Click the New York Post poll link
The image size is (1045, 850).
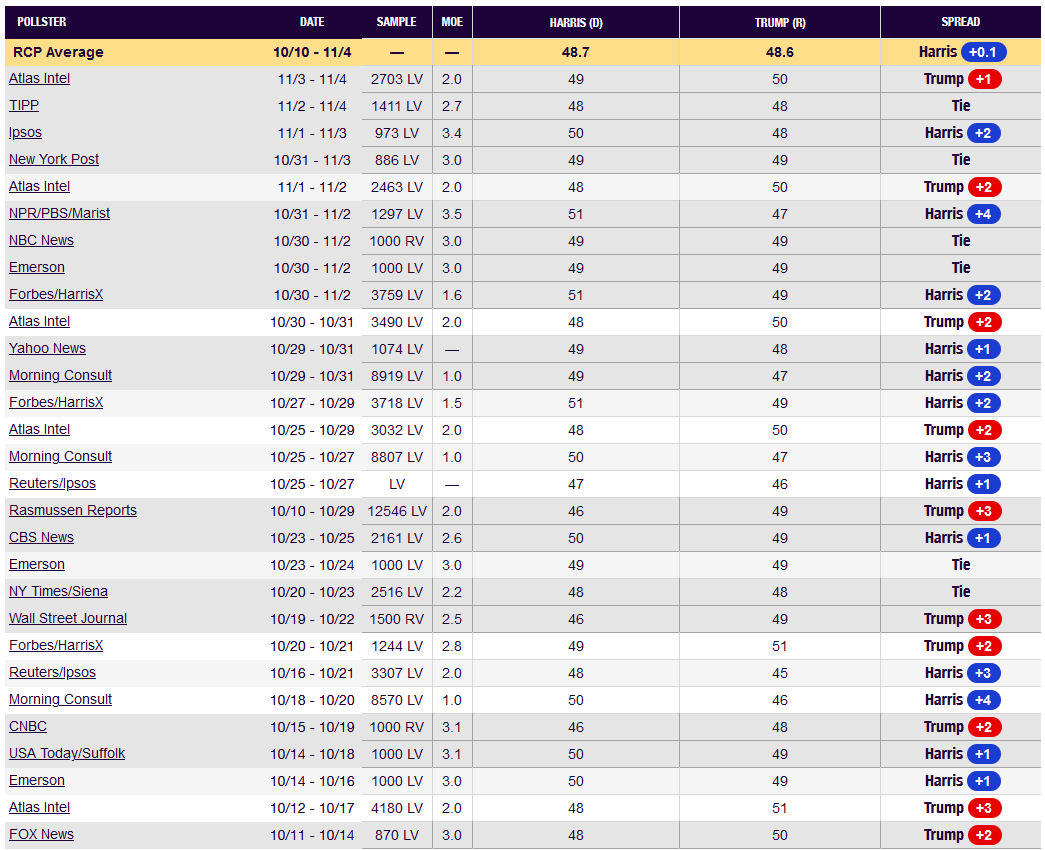pos(54,160)
